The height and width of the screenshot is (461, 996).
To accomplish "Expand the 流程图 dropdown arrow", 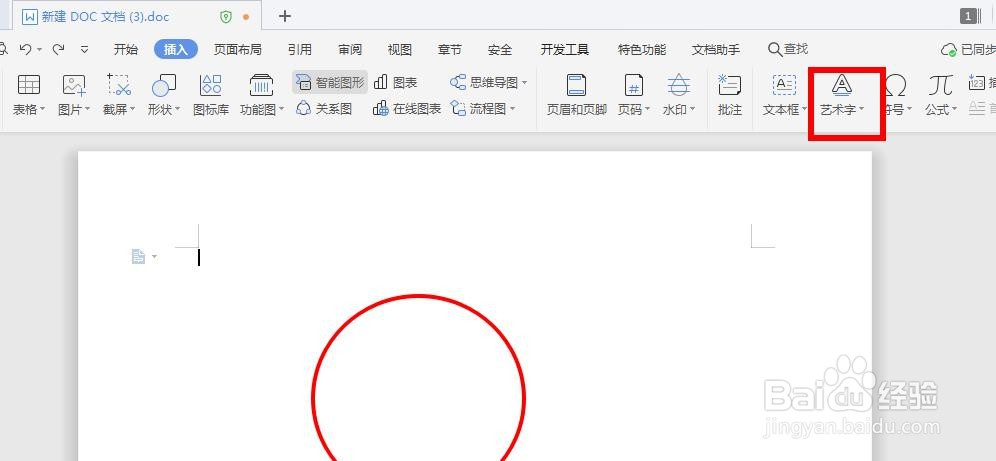I will click(x=512, y=109).
